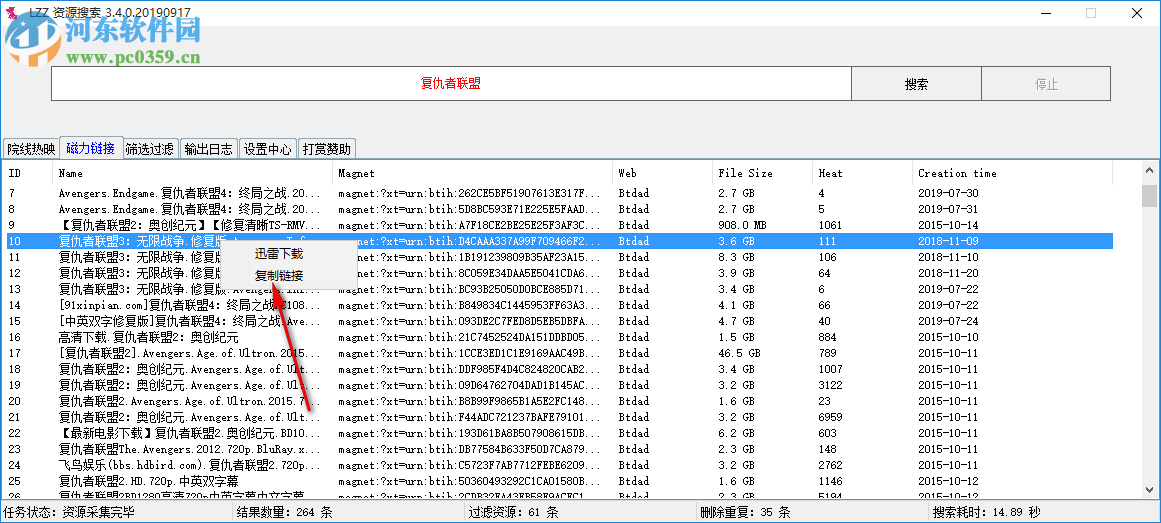Open the 输出日志 tab

[209, 149]
